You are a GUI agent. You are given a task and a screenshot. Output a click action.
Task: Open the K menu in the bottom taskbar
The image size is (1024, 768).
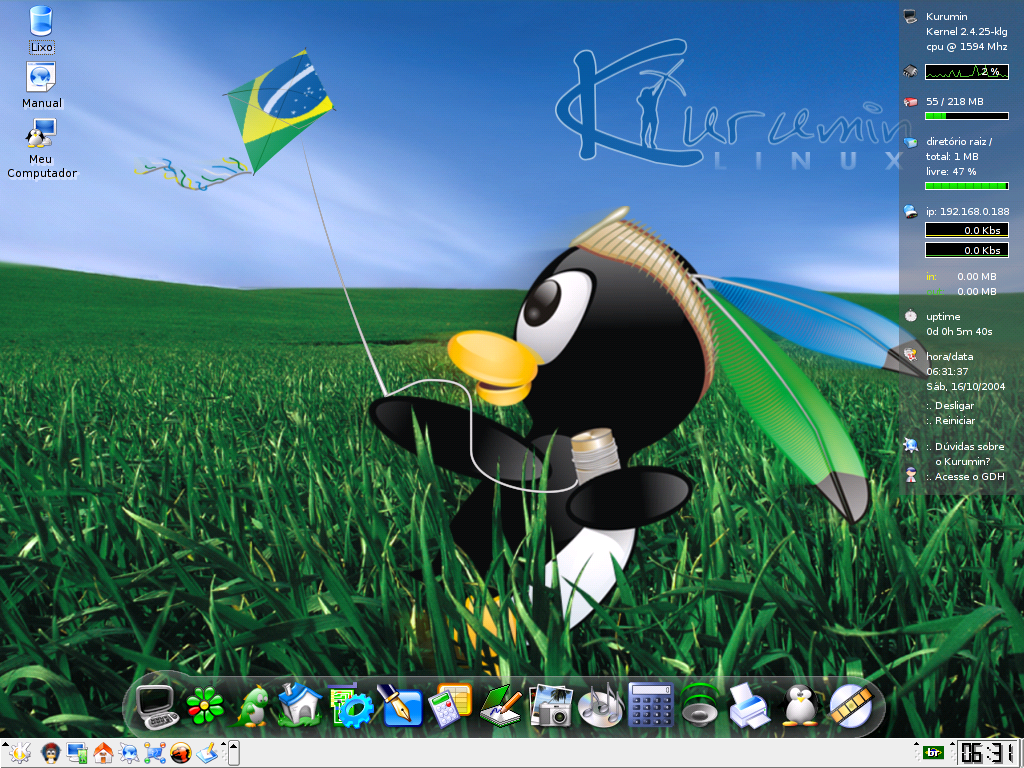[x=20, y=753]
